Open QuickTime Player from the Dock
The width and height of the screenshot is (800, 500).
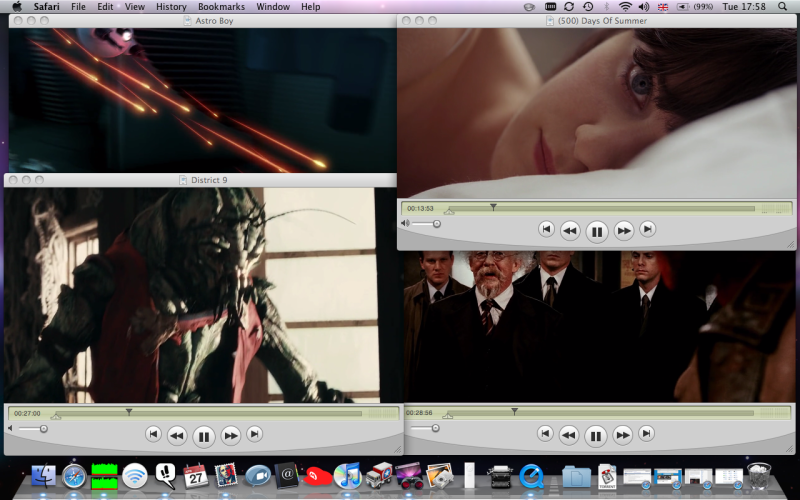531,477
